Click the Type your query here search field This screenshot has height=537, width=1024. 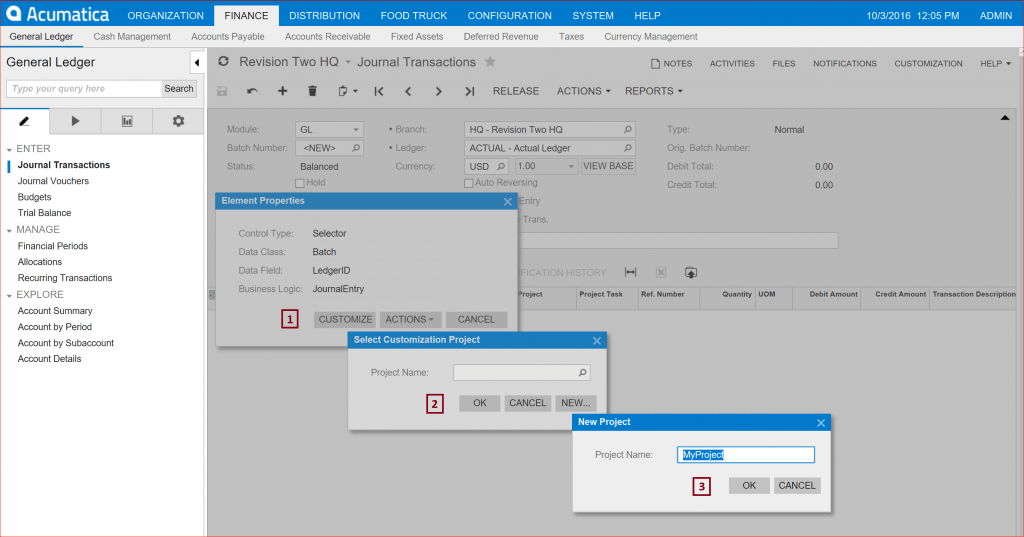point(84,88)
